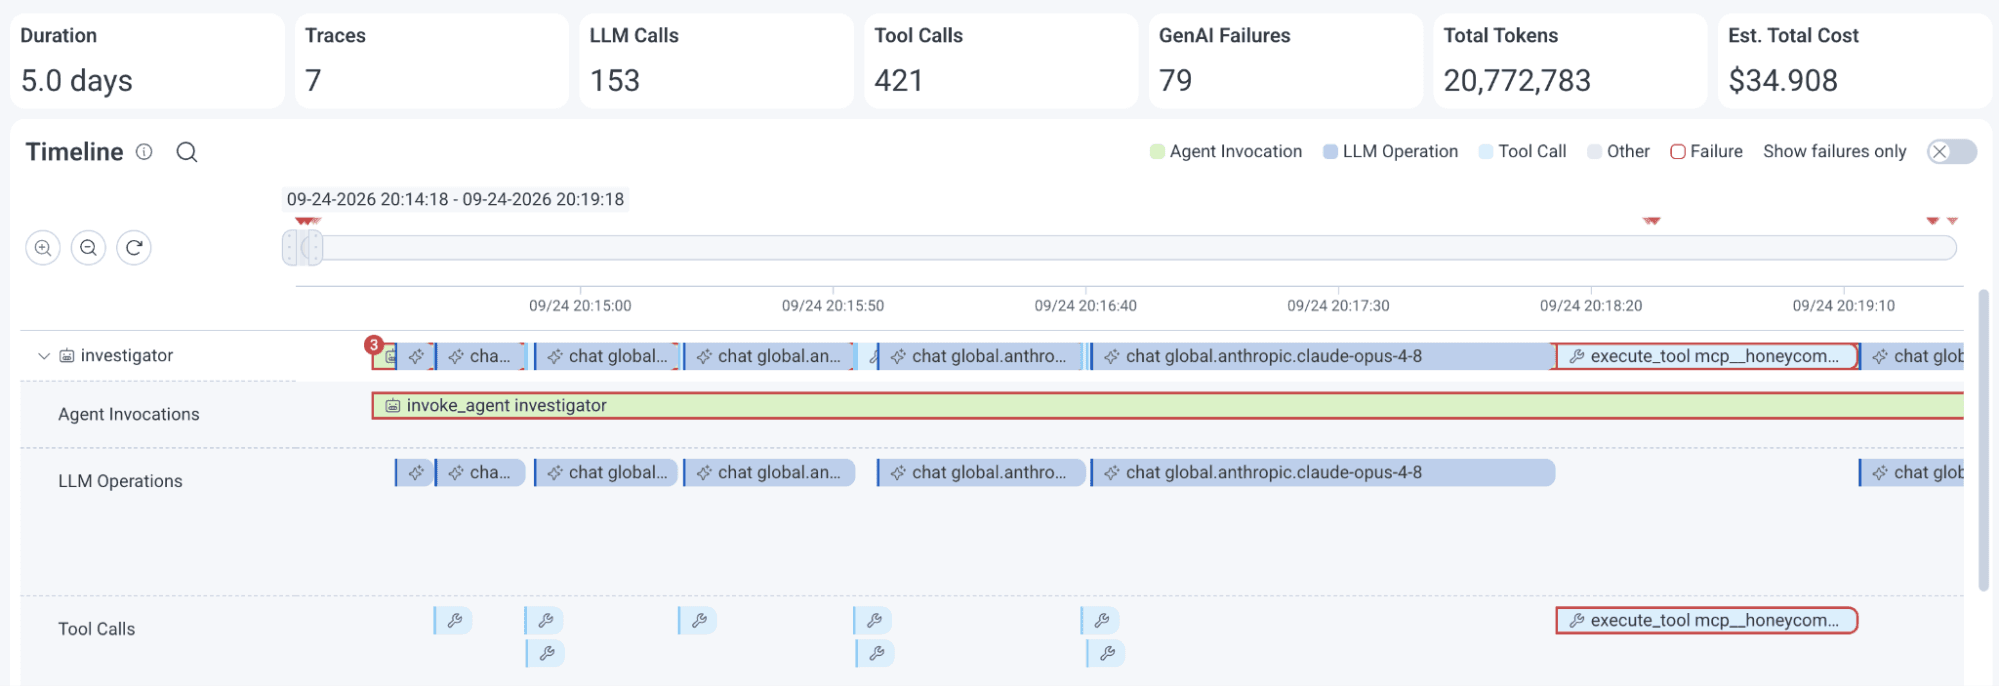Click the GenAI Failures value 79
Image resolution: width=1999 pixels, height=687 pixels.
point(1176,81)
